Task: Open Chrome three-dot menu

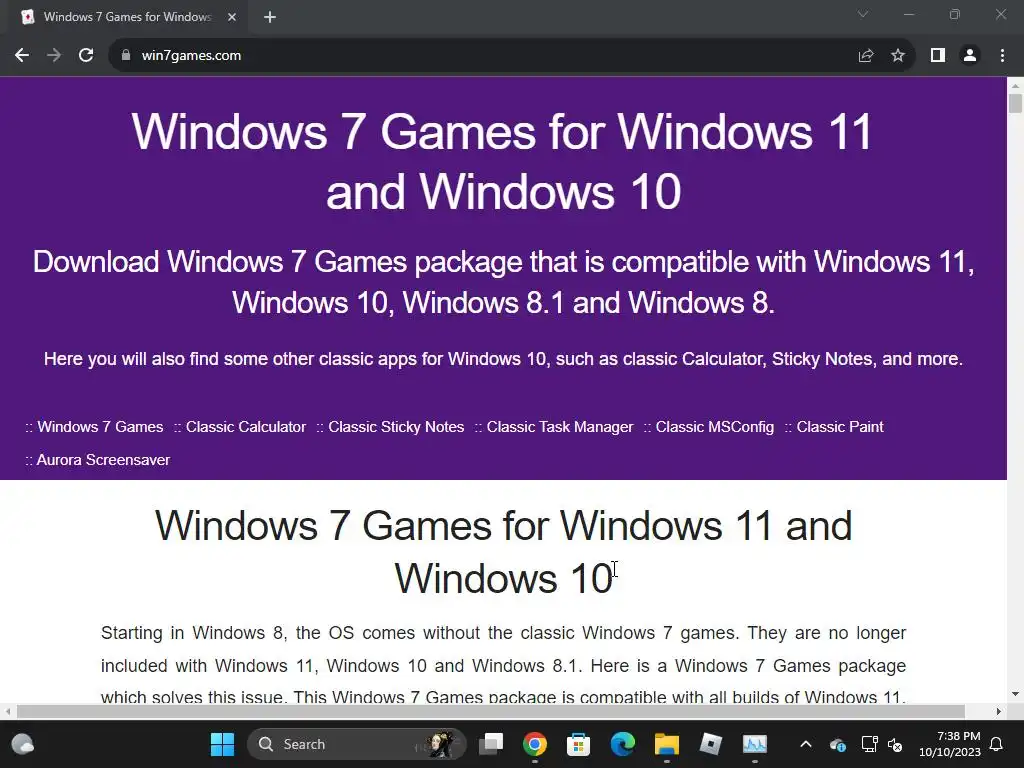Action: 1002,56
